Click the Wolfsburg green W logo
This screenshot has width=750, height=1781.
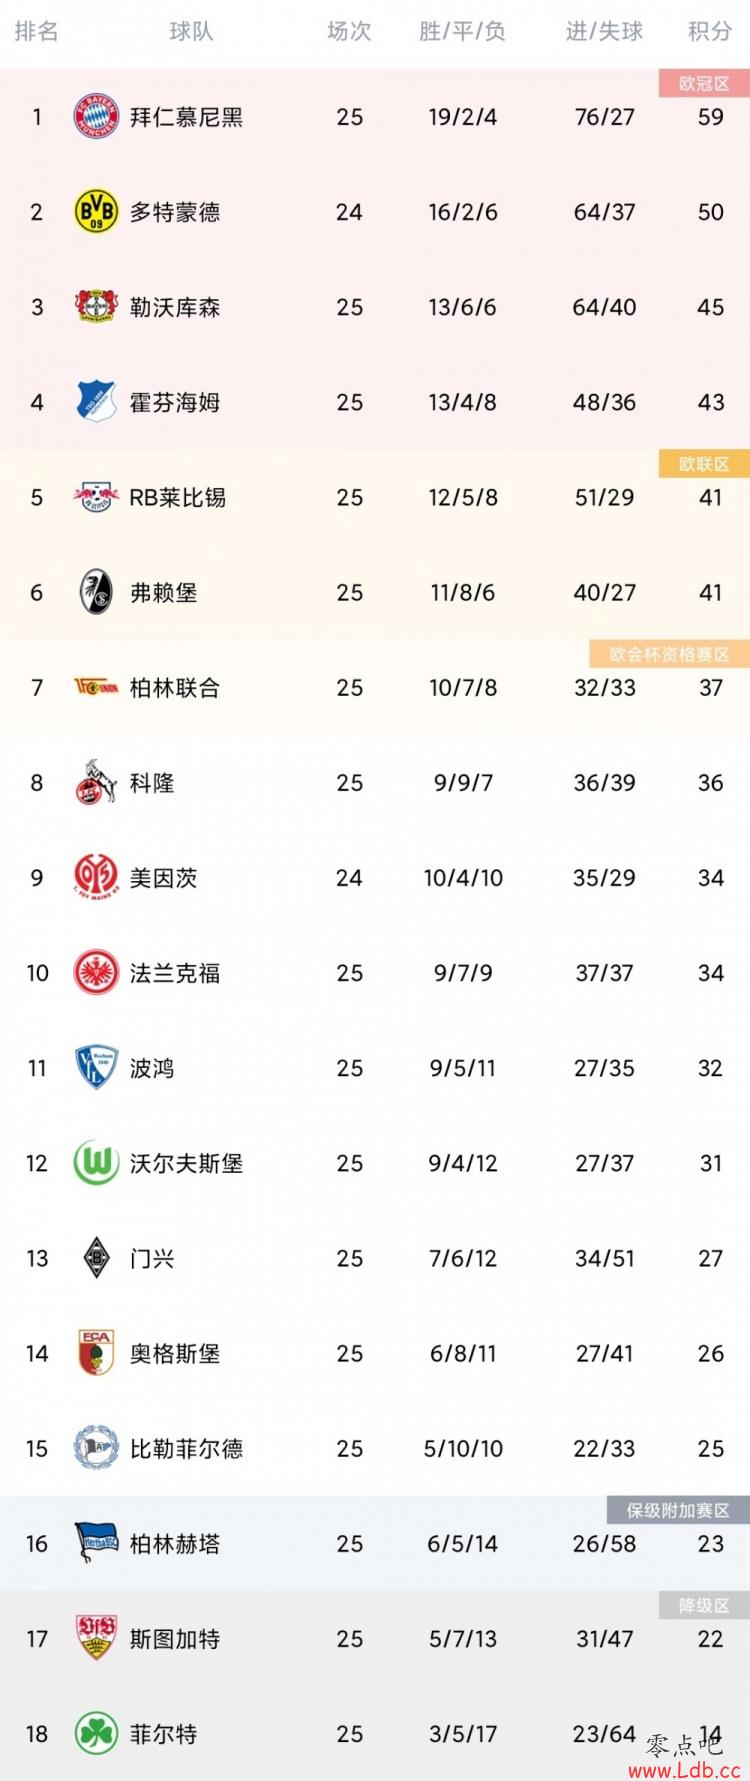coord(96,1163)
